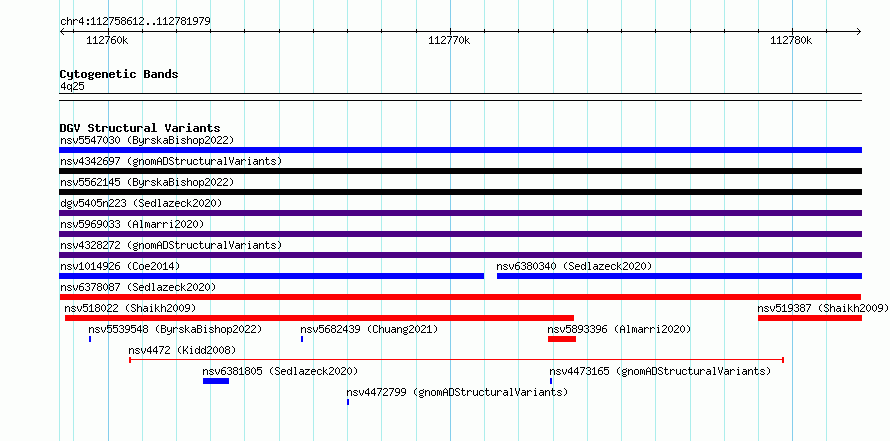
Task: Select the purple nsv4328272 variant bar
Action: (x=460, y=255)
